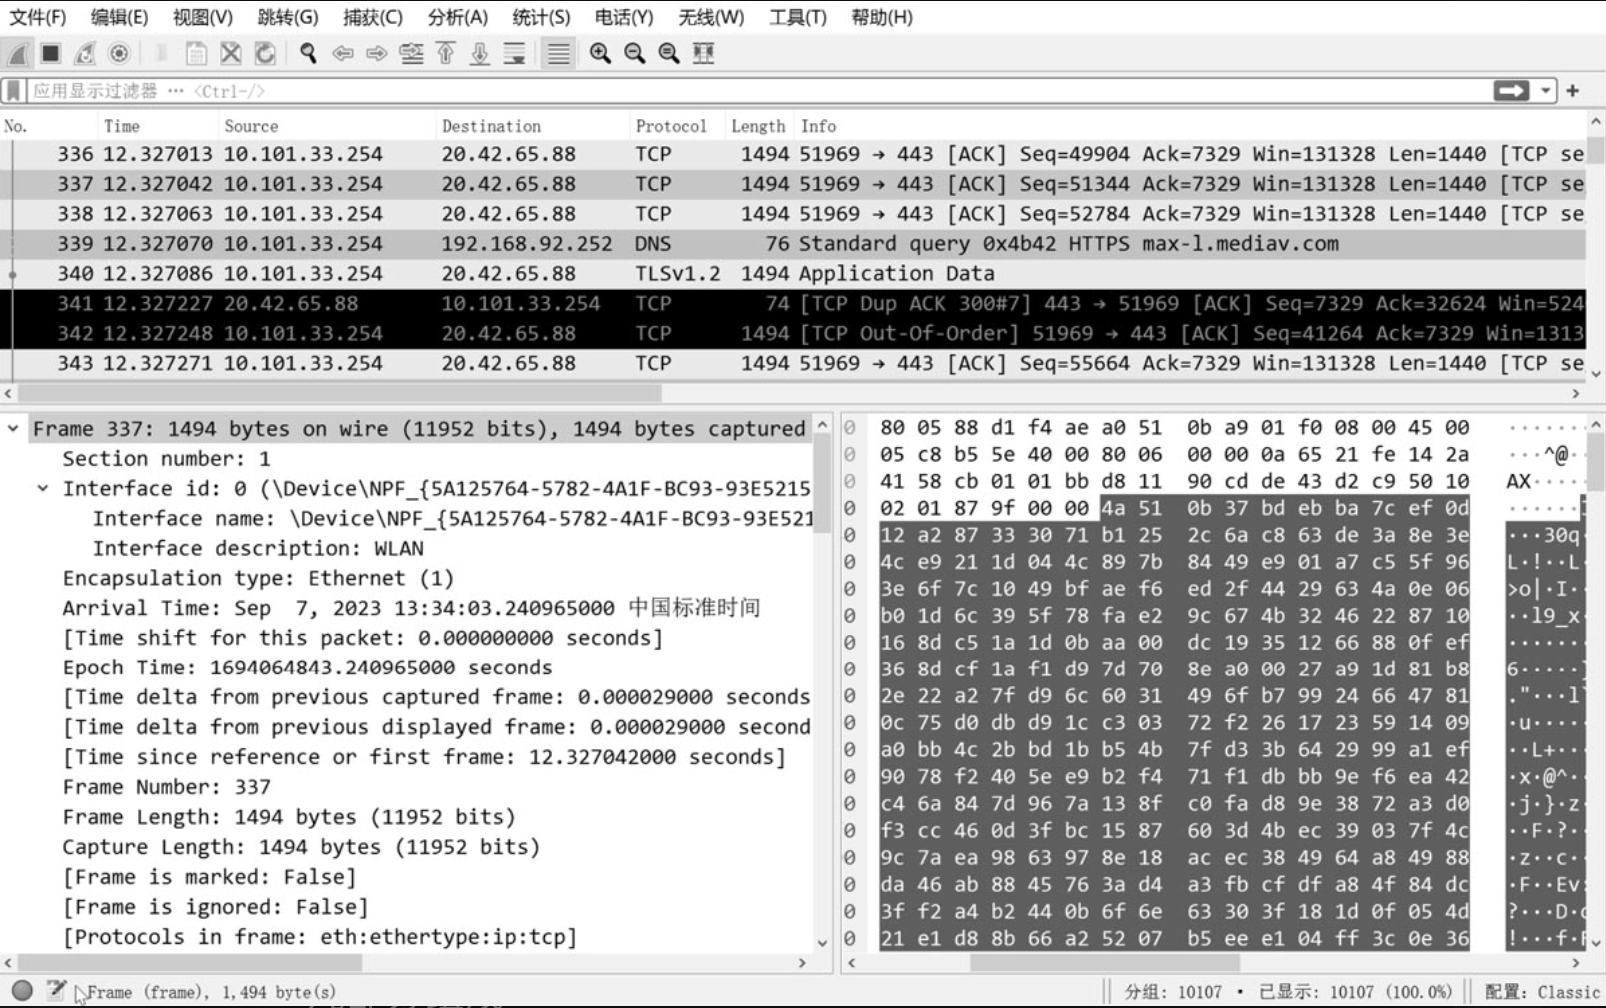1606x1008 pixels.
Task: Restart the current capture
Action: (x=85, y=54)
